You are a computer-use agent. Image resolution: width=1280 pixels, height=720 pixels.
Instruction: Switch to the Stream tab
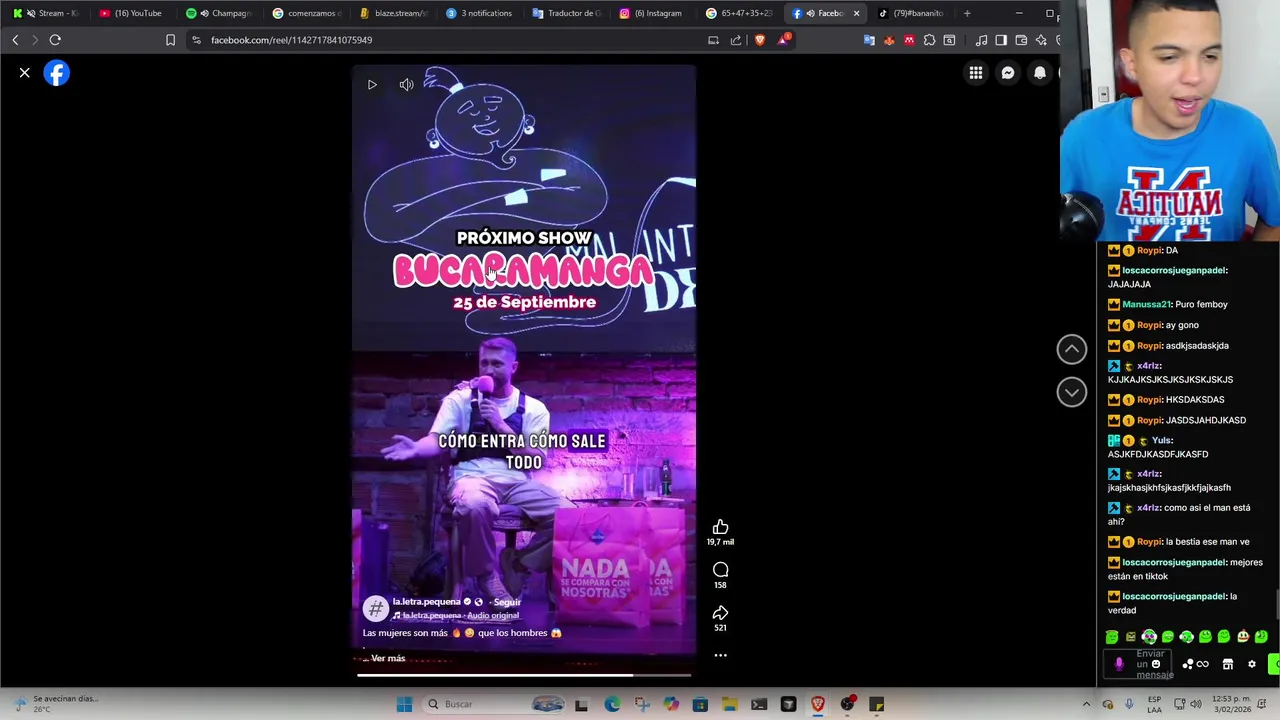coord(46,13)
